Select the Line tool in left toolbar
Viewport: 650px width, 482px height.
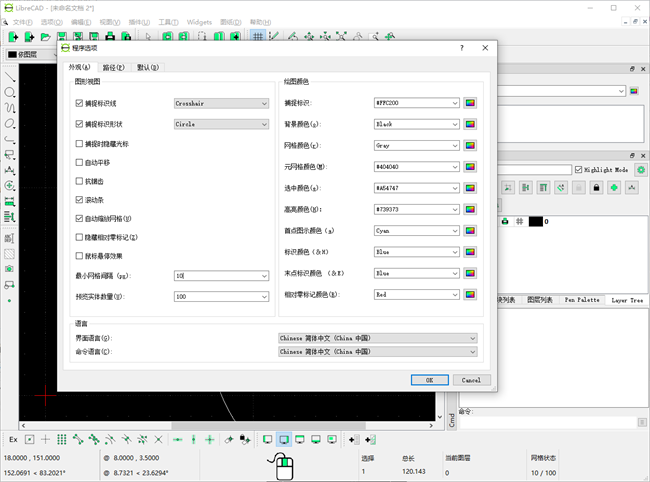(10, 77)
